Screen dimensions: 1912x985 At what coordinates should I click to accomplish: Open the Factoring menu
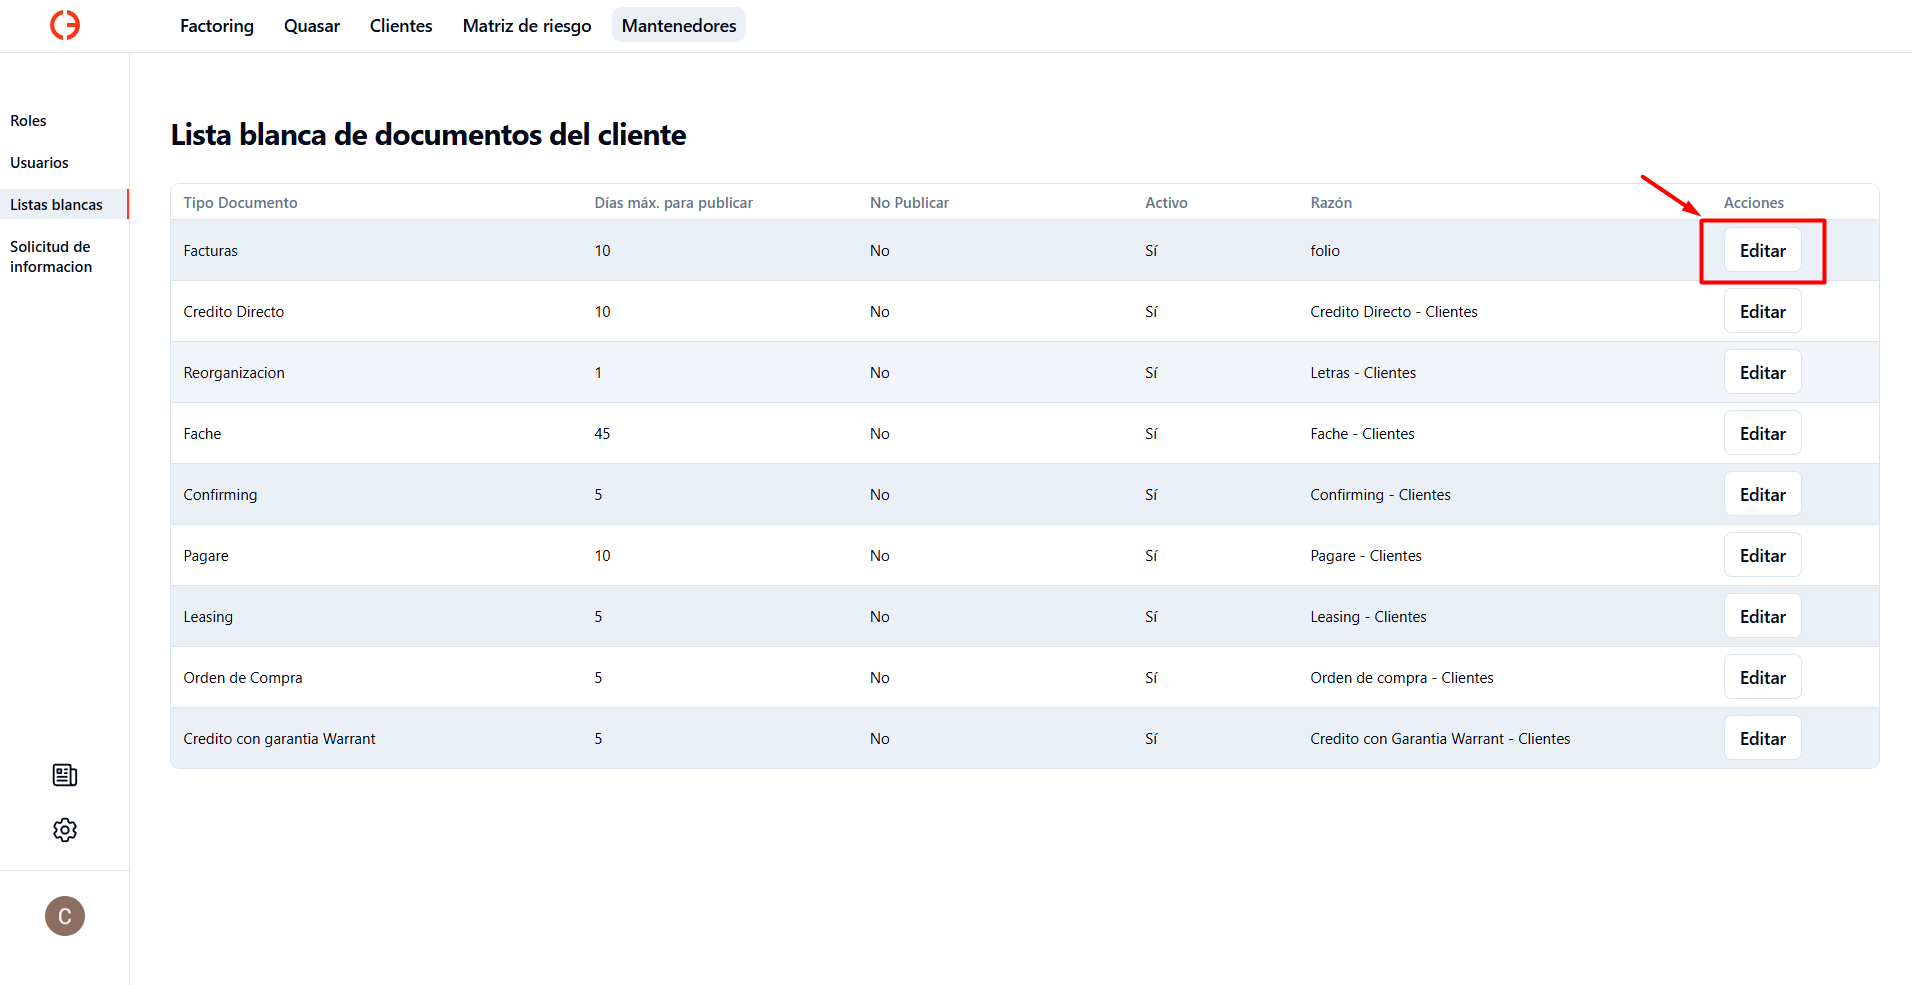217,26
